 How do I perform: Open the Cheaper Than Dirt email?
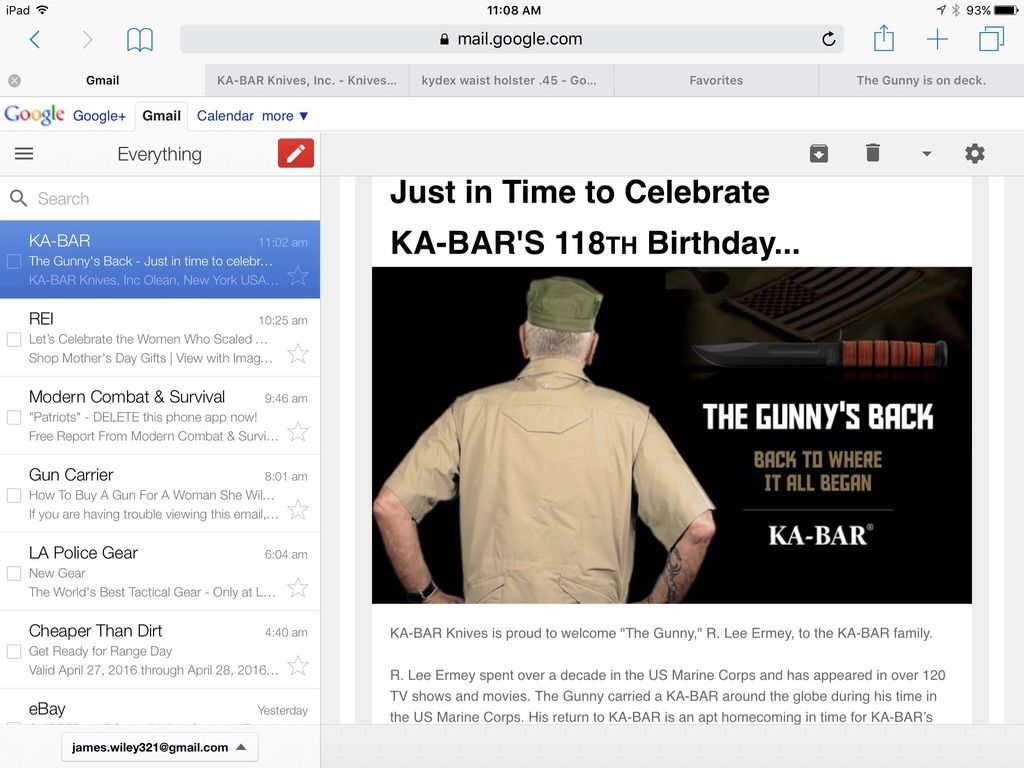tap(160, 649)
